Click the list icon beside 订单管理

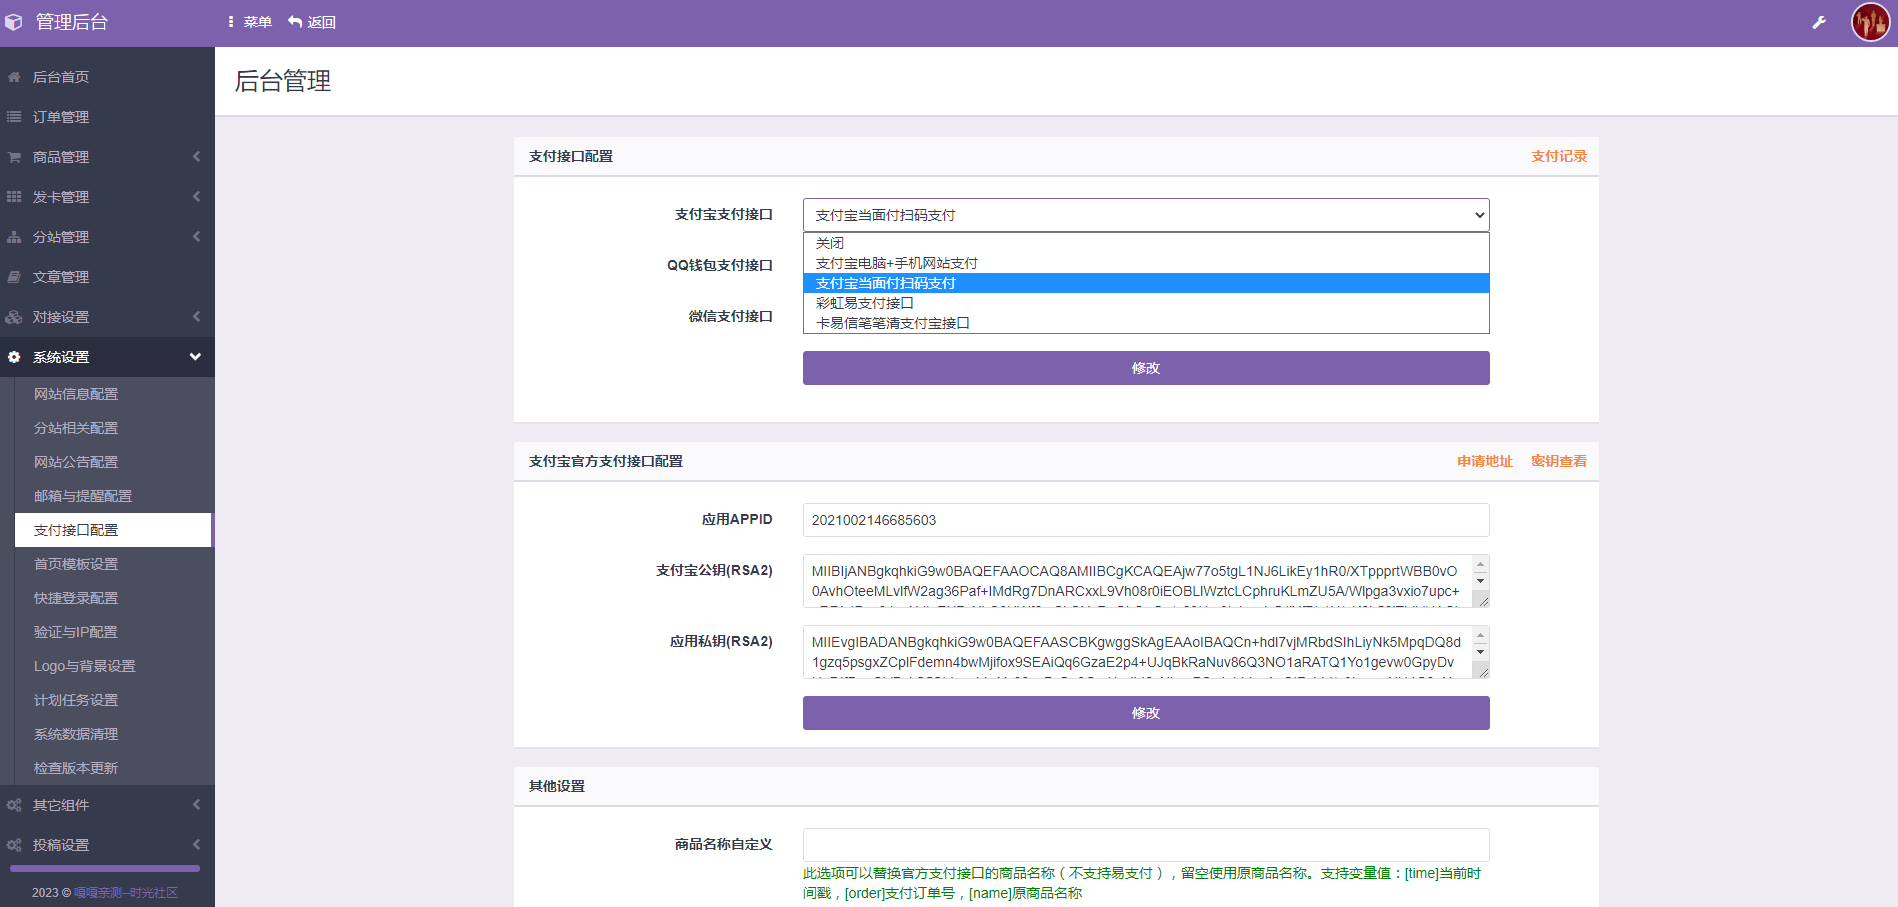pos(14,117)
